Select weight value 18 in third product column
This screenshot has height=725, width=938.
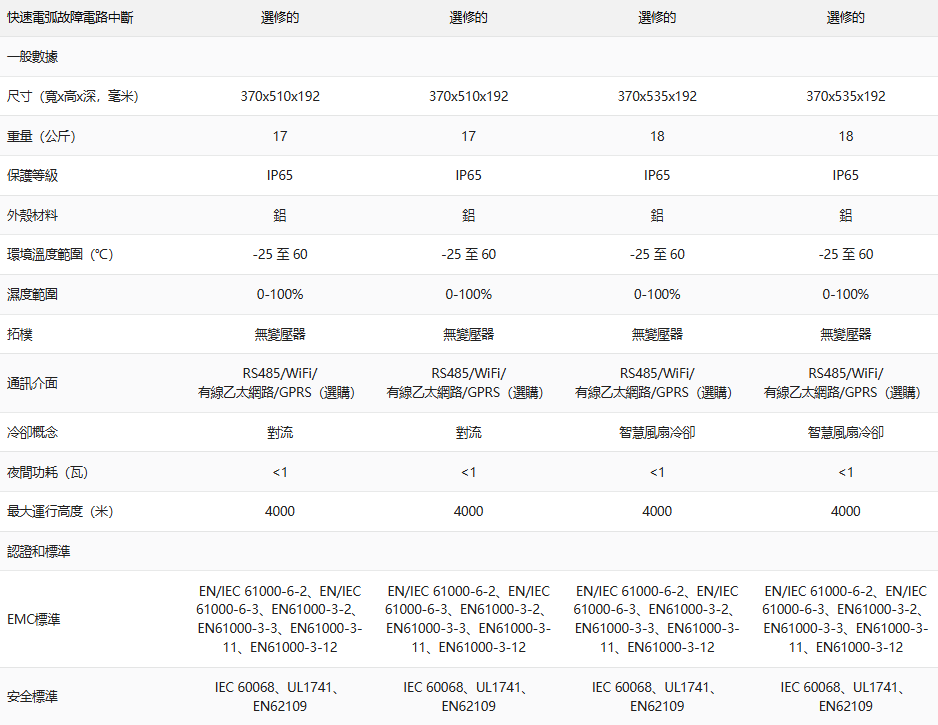657,136
